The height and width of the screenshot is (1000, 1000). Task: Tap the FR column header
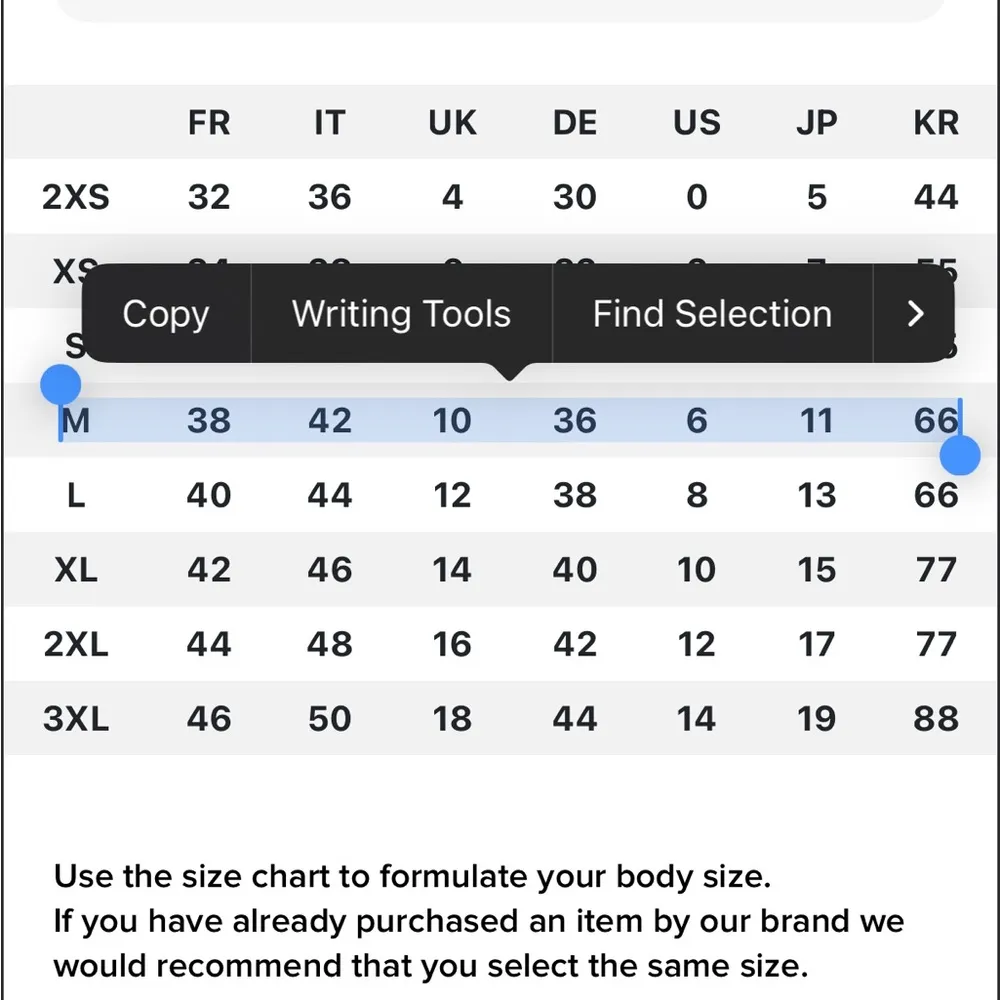pos(209,123)
